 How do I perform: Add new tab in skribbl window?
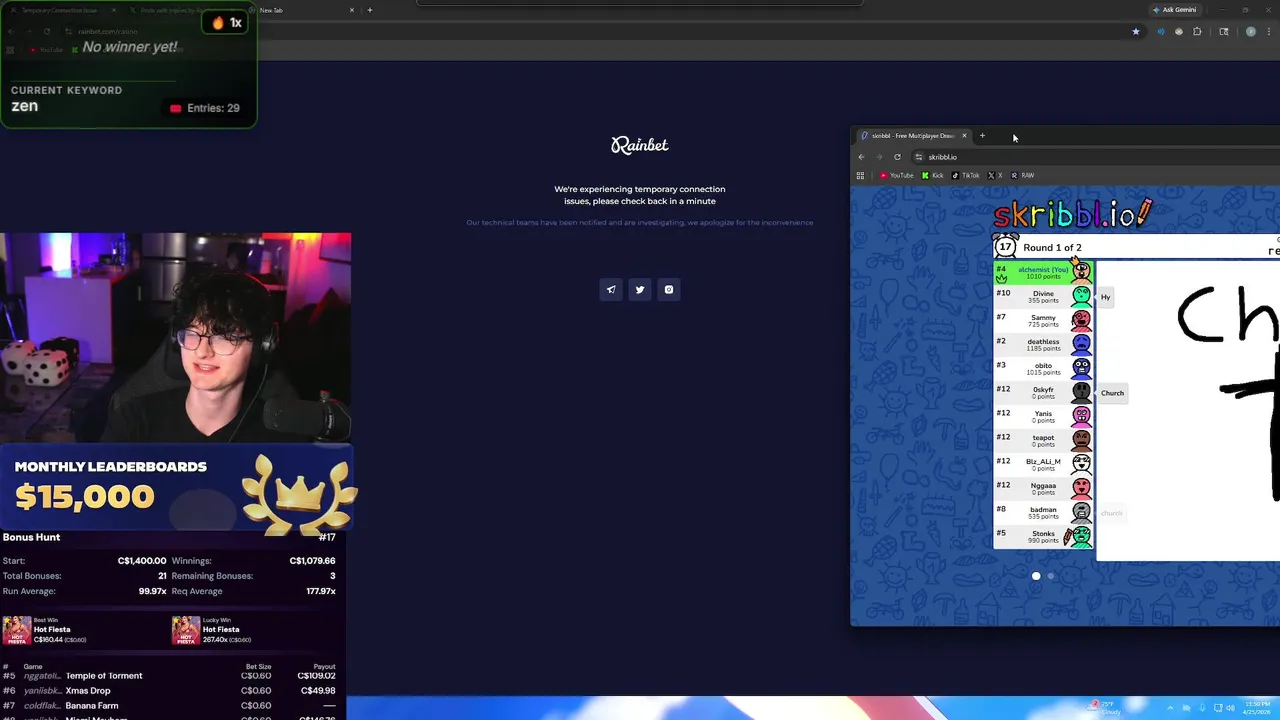[982, 136]
